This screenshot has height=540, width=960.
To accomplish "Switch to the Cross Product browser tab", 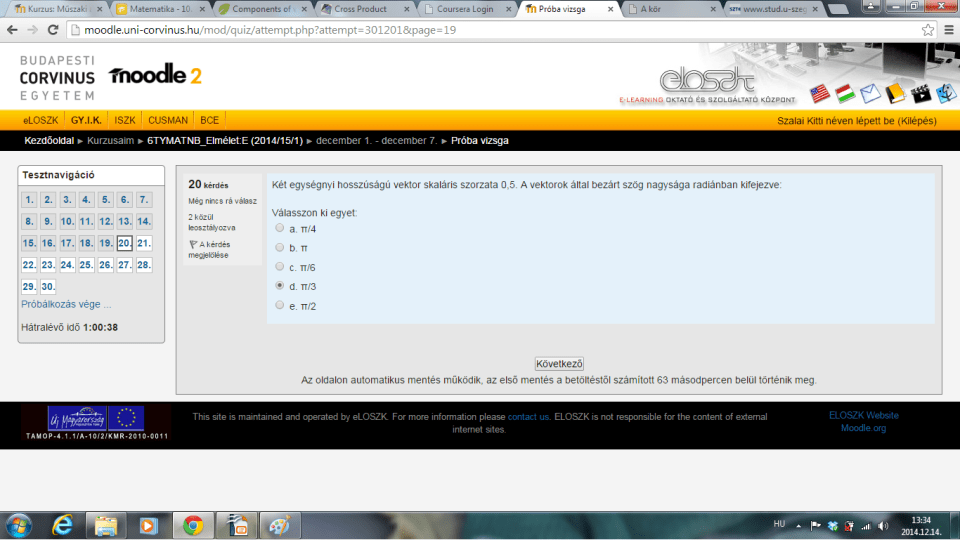I will 362,9.
